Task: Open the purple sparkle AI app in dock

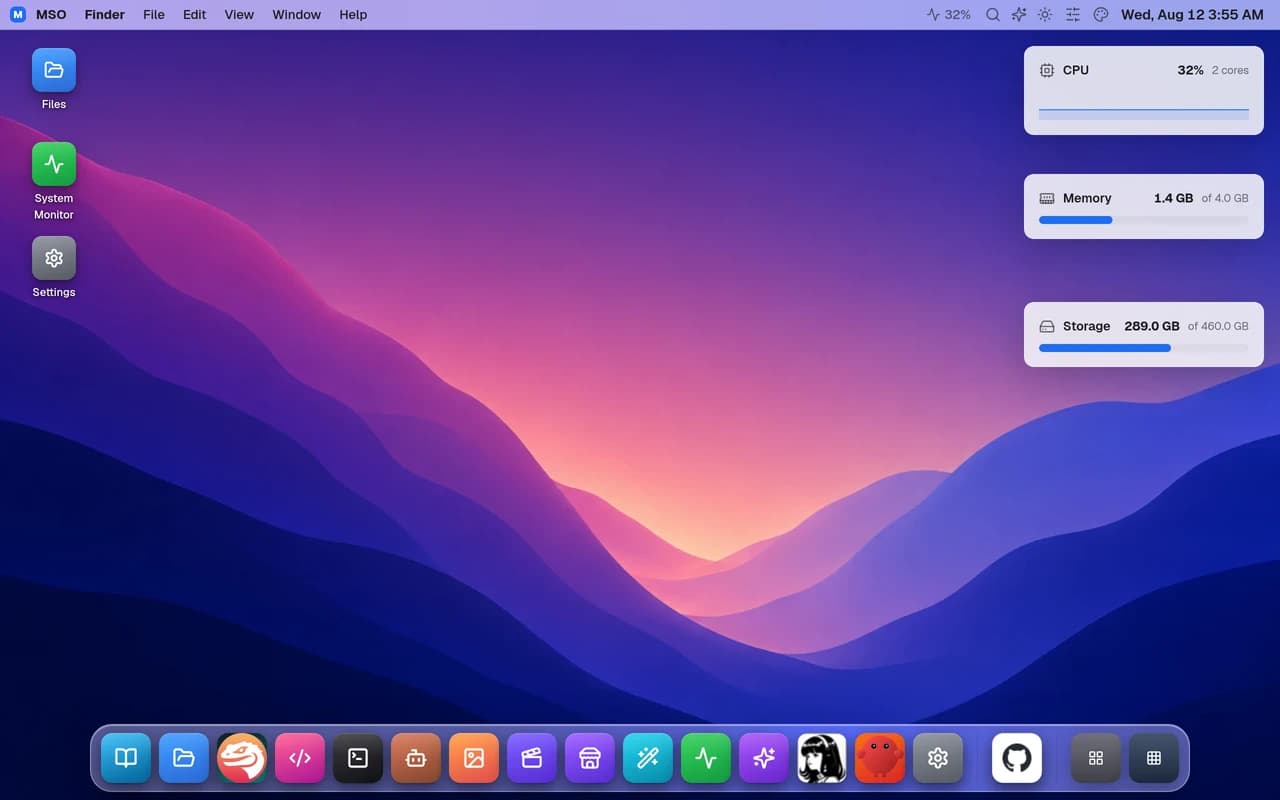Action: point(764,758)
